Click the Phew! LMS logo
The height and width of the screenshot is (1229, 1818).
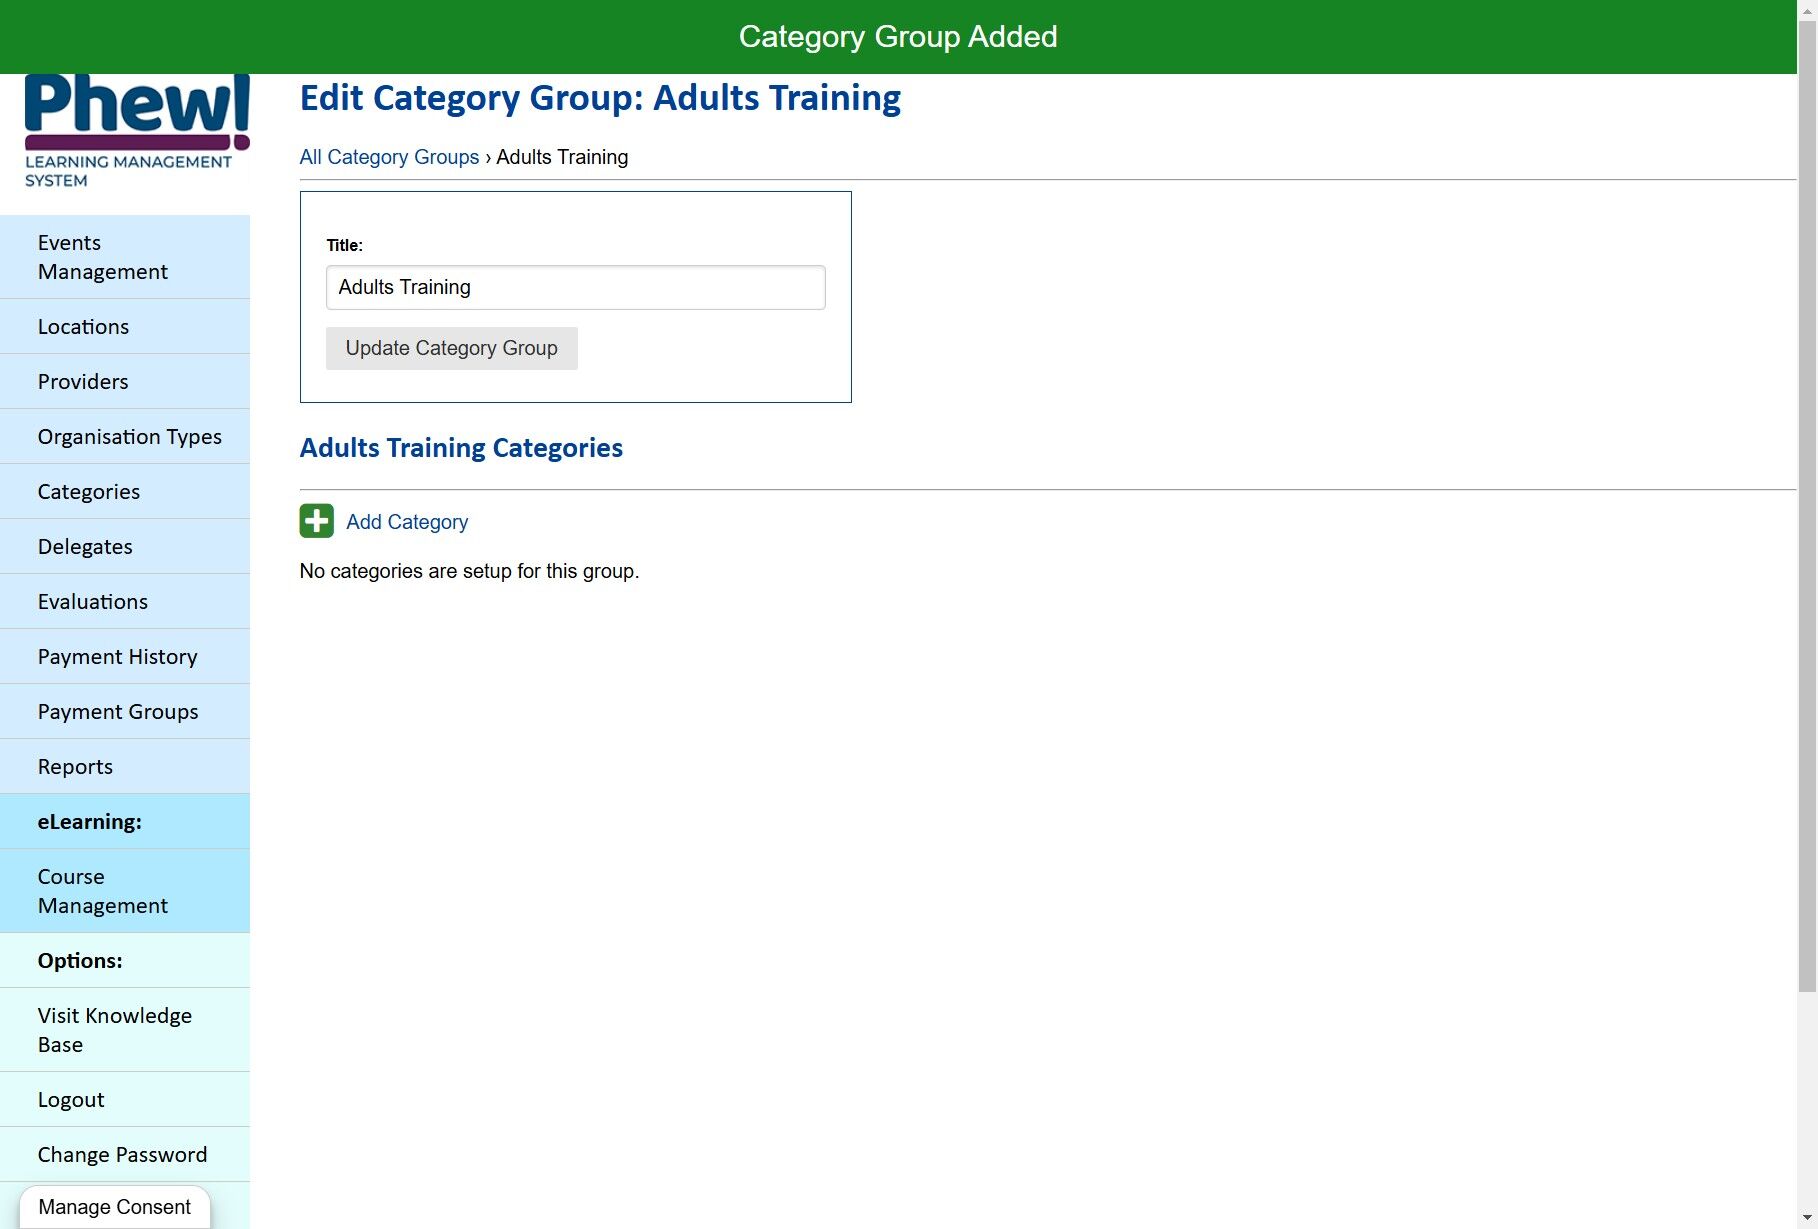coord(136,131)
